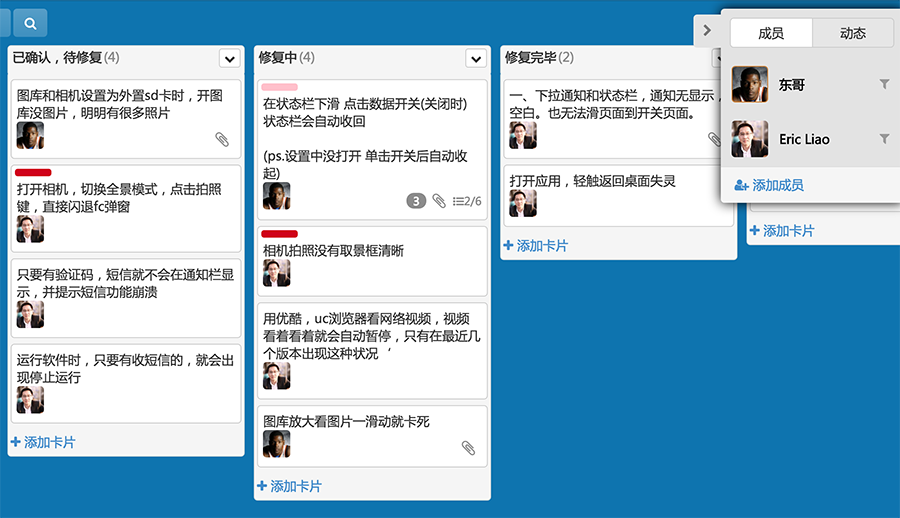Click pink label on 在状态栏下滑 card
The height and width of the screenshot is (518, 900).
[280, 87]
